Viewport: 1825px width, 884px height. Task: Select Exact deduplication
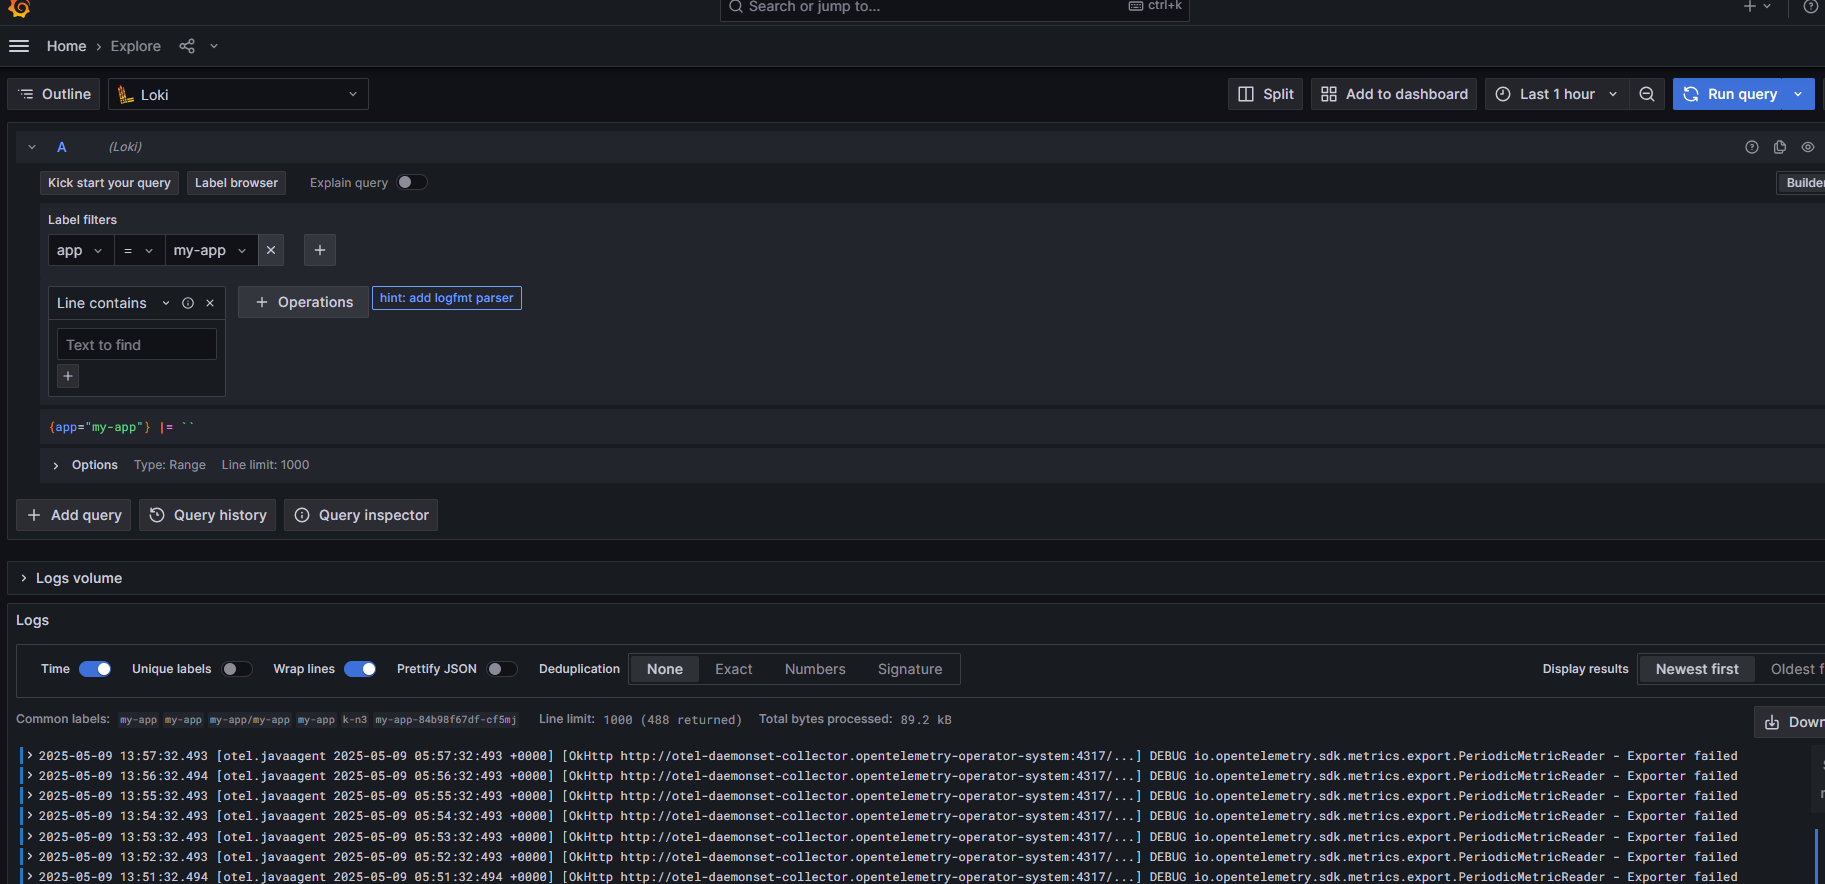(734, 669)
